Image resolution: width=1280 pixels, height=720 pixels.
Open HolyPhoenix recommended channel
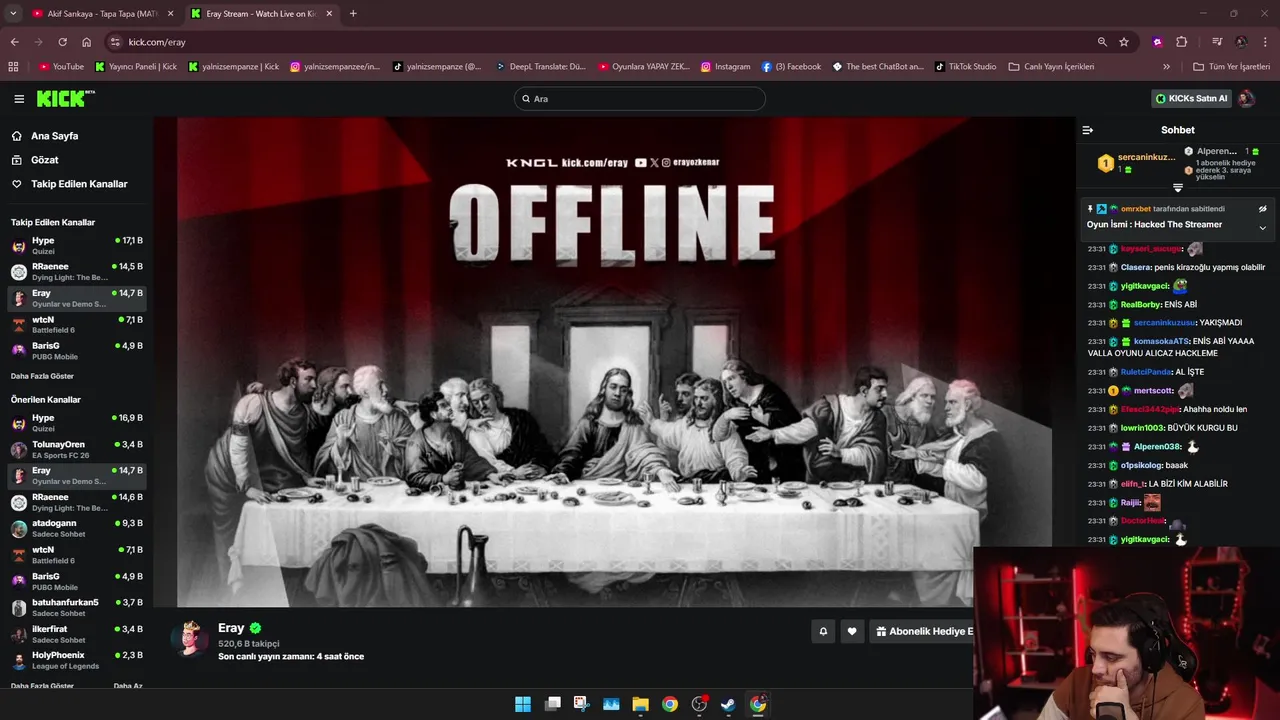pyautogui.click(x=76, y=660)
